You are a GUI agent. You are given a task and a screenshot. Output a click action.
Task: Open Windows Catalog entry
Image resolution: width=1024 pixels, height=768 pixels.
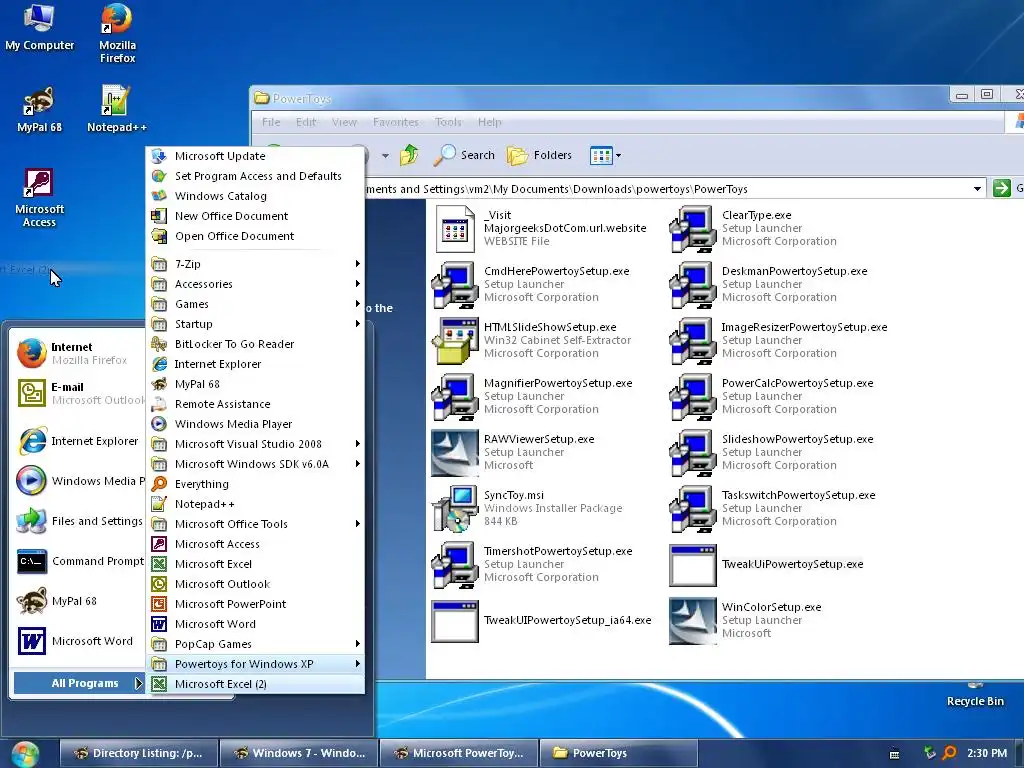(x=255, y=196)
